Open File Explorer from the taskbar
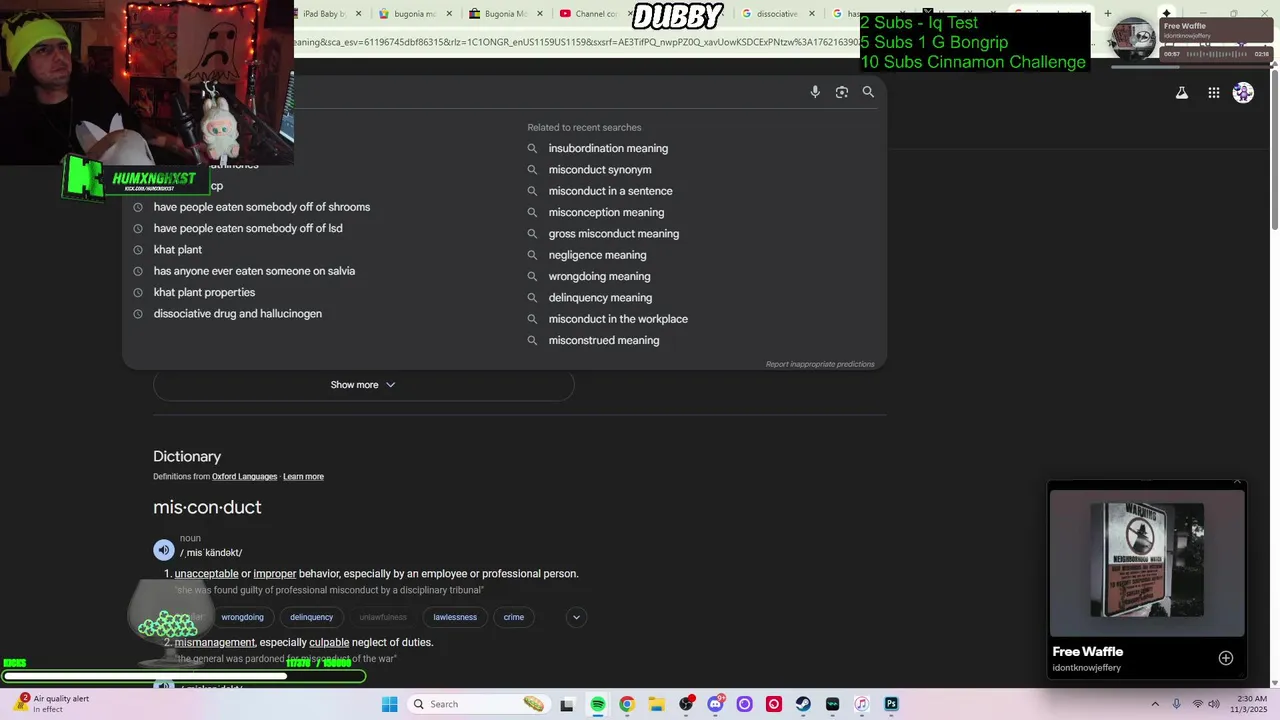Image resolution: width=1280 pixels, height=720 pixels. pos(656,704)
